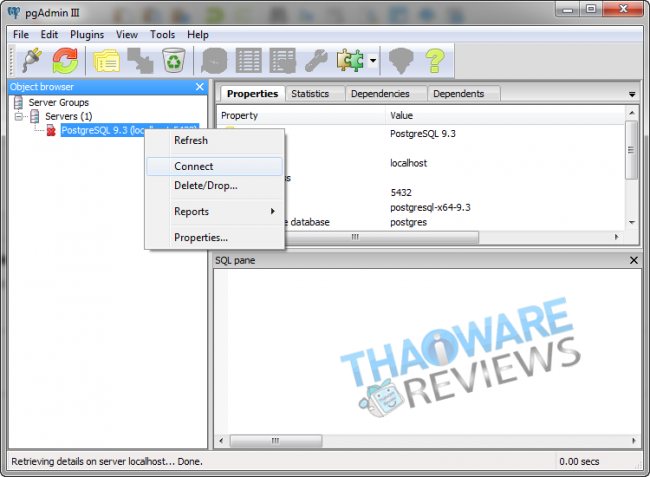650x477 pixels.
Task: Click pgAdmin elephant icon in title bar
Action: click(14, 12)
